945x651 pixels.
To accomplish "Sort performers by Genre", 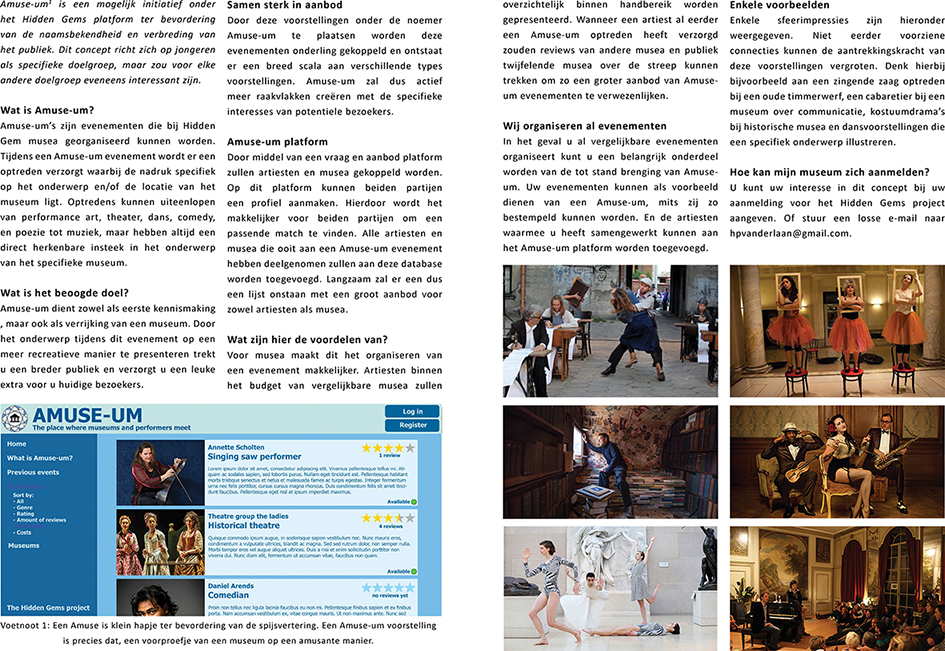I will click(24, 508).
